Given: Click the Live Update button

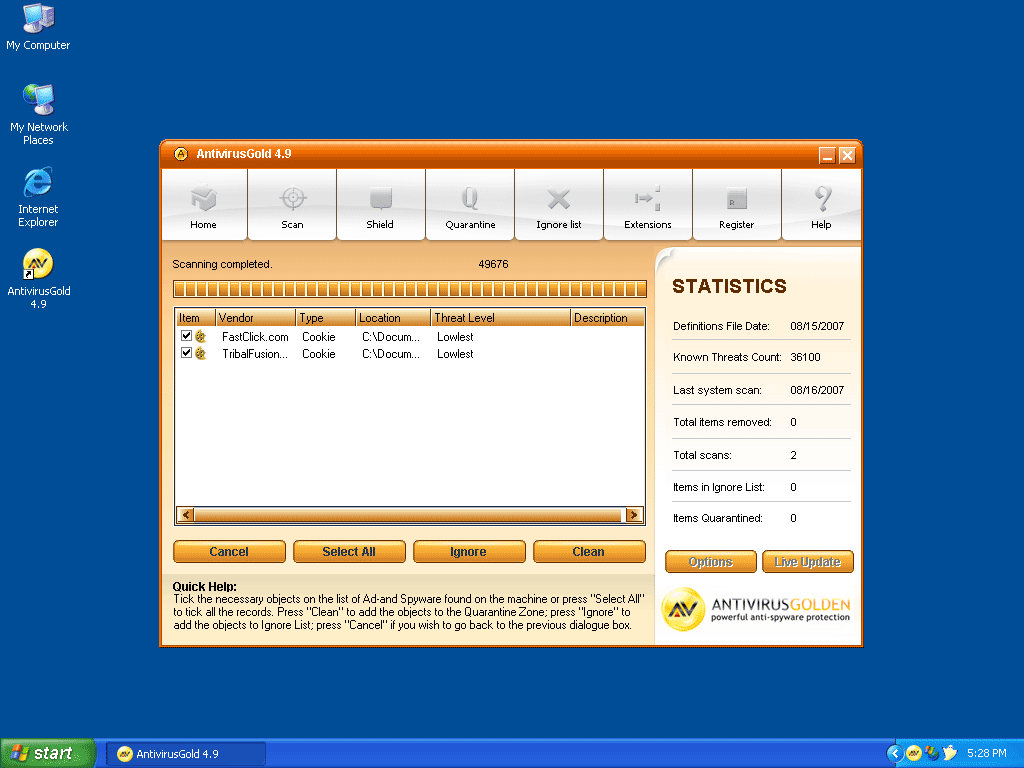Looking at the screenshot, I should (808, 562).
